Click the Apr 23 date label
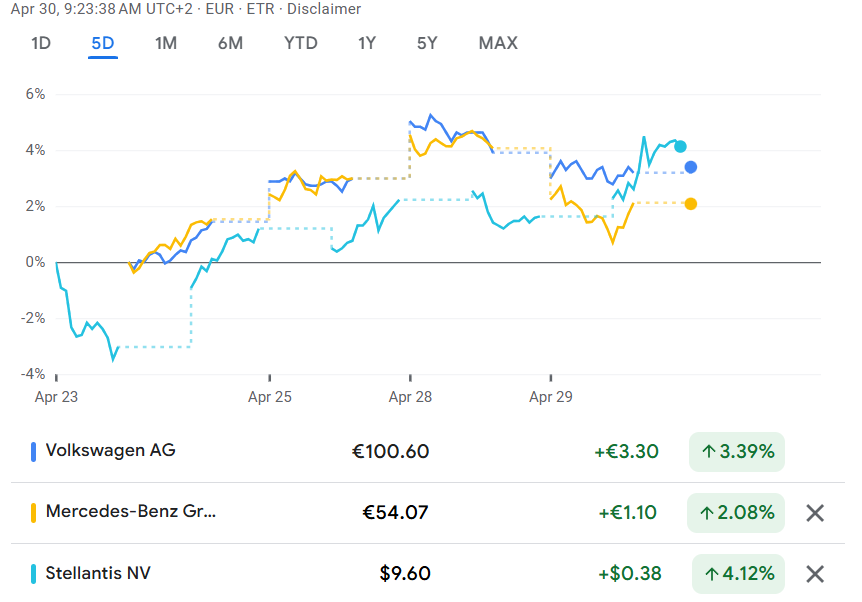 click(x=56, y=397)
